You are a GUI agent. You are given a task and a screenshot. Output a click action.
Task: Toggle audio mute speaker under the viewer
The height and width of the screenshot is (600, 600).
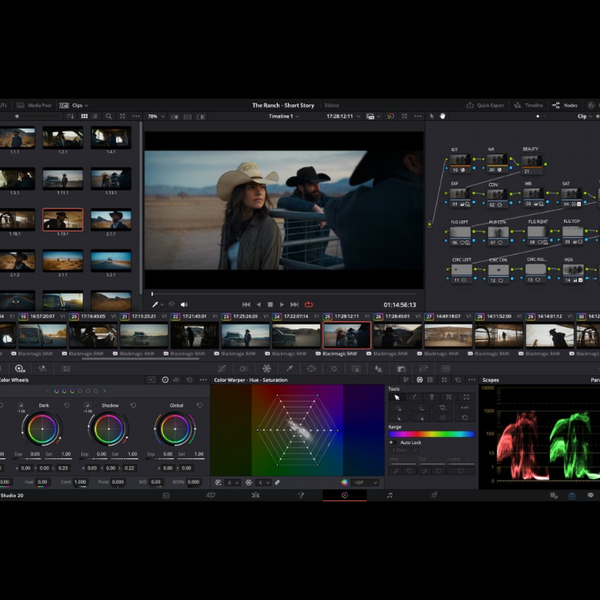(184, 305)
